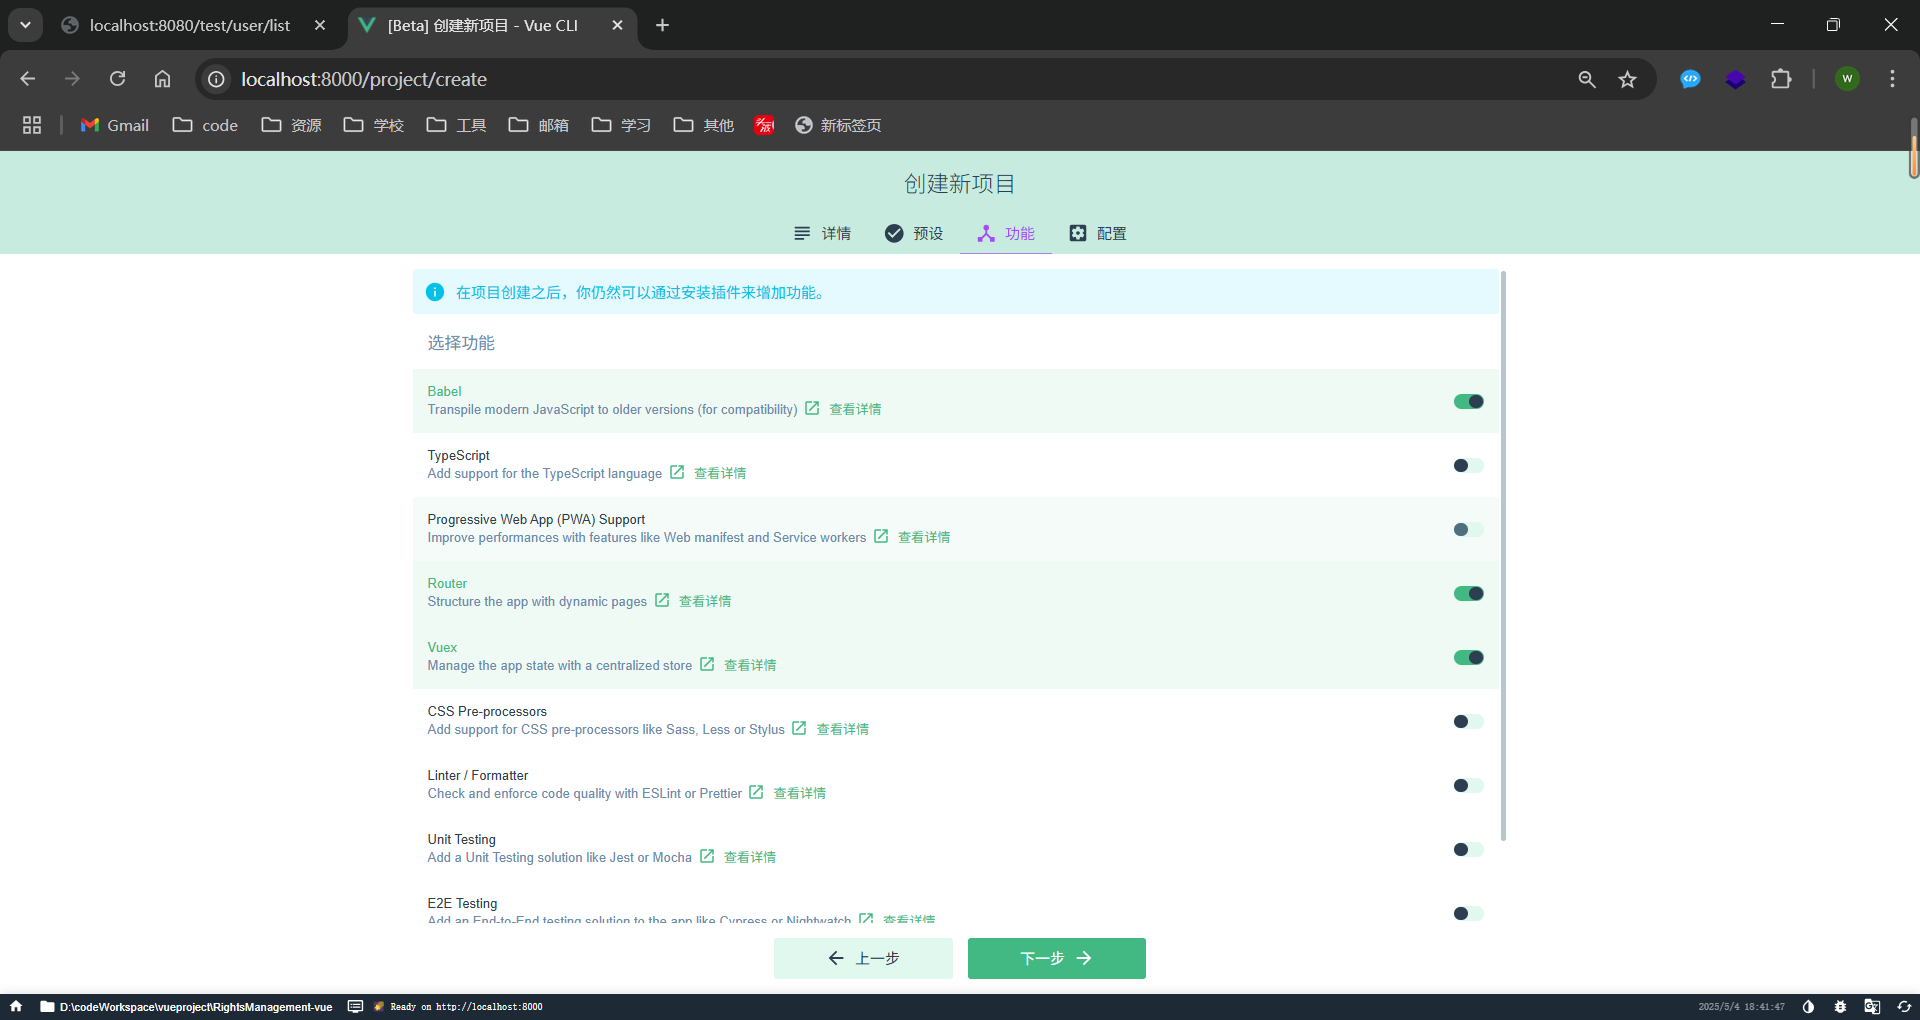Open browser extensions puzzle icon
The width and height of the screenshot is (1920, 1020).
(x=1781, y=79)
